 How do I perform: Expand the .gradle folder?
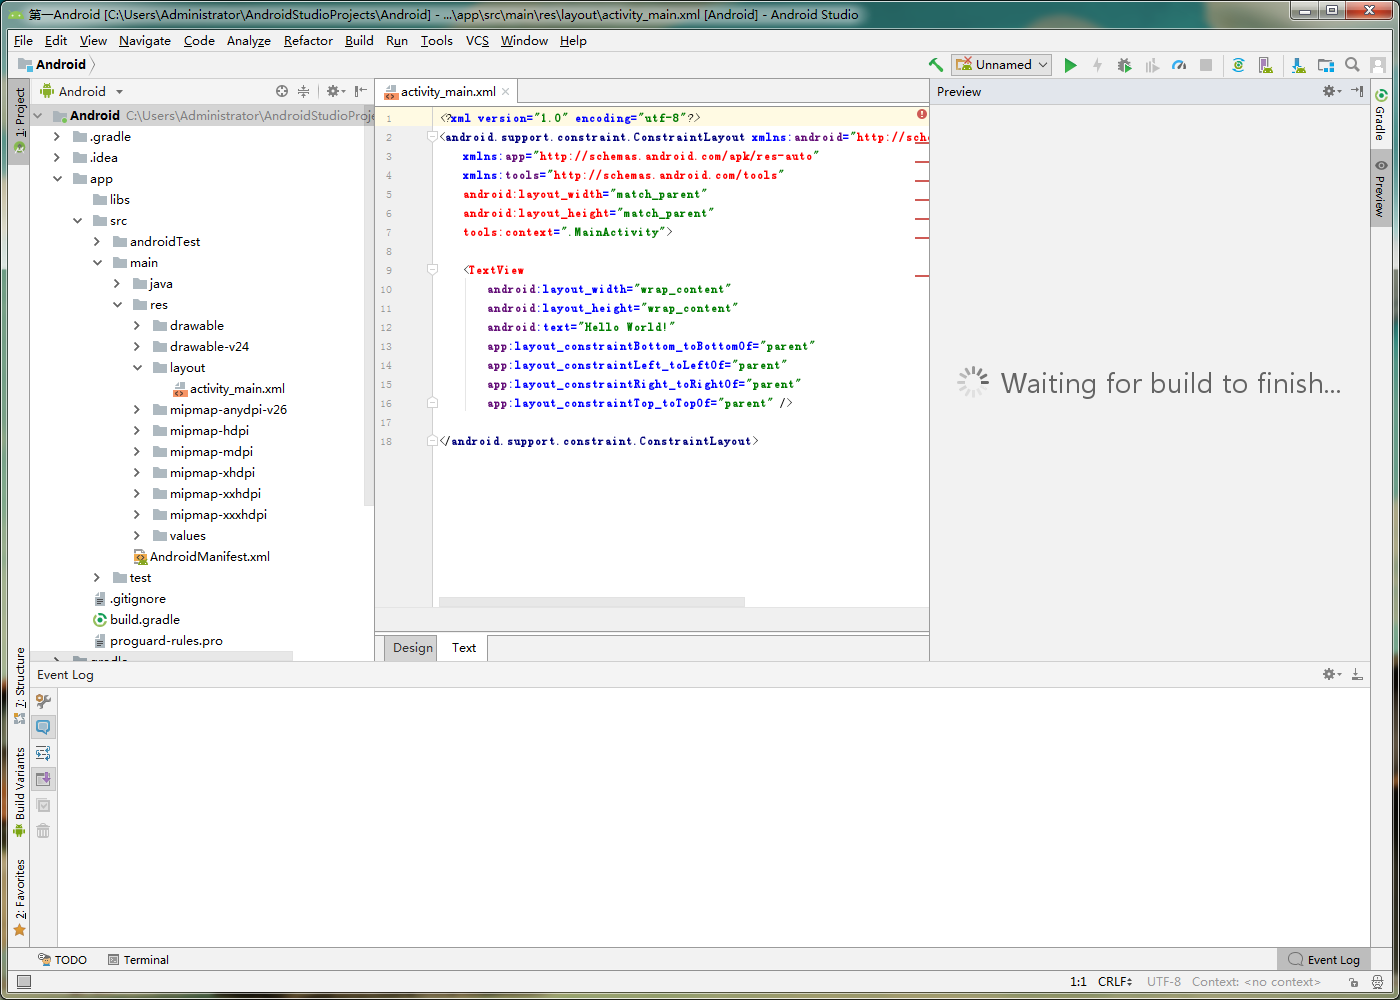coord(57,137)
